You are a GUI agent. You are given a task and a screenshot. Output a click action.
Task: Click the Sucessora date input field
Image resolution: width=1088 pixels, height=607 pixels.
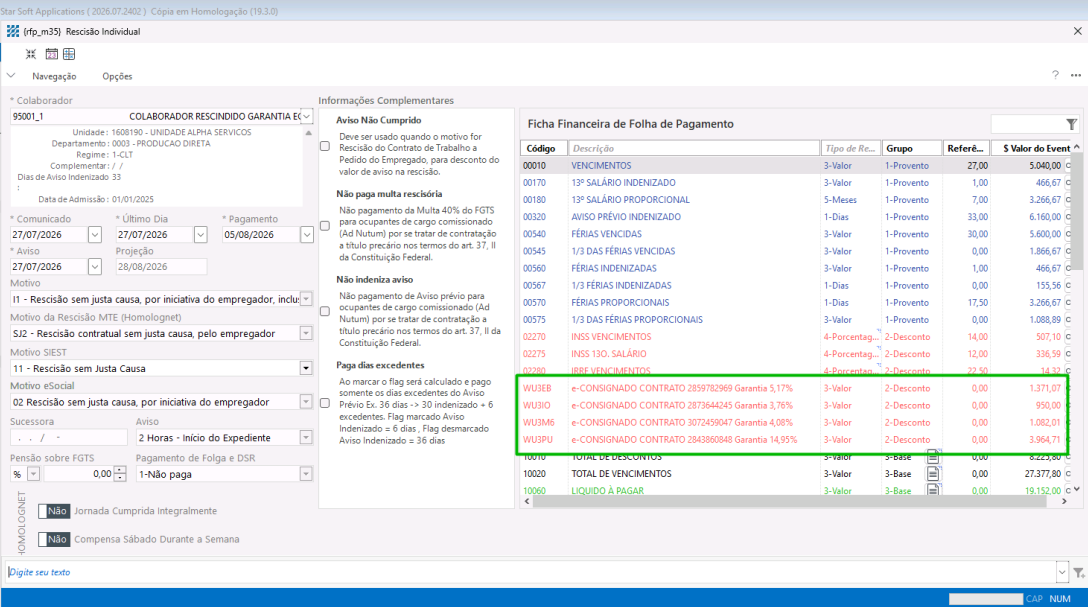(x=69, y=438)
